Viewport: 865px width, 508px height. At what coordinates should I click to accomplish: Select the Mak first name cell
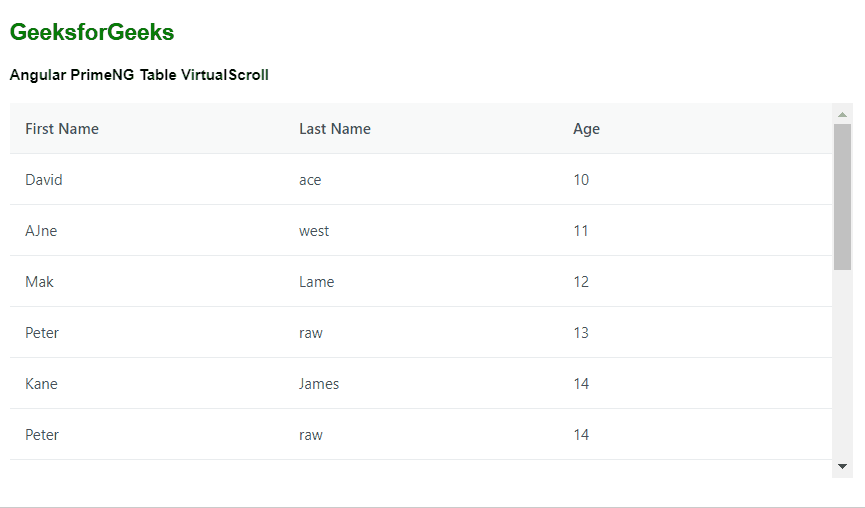click(x=40, y=282)
